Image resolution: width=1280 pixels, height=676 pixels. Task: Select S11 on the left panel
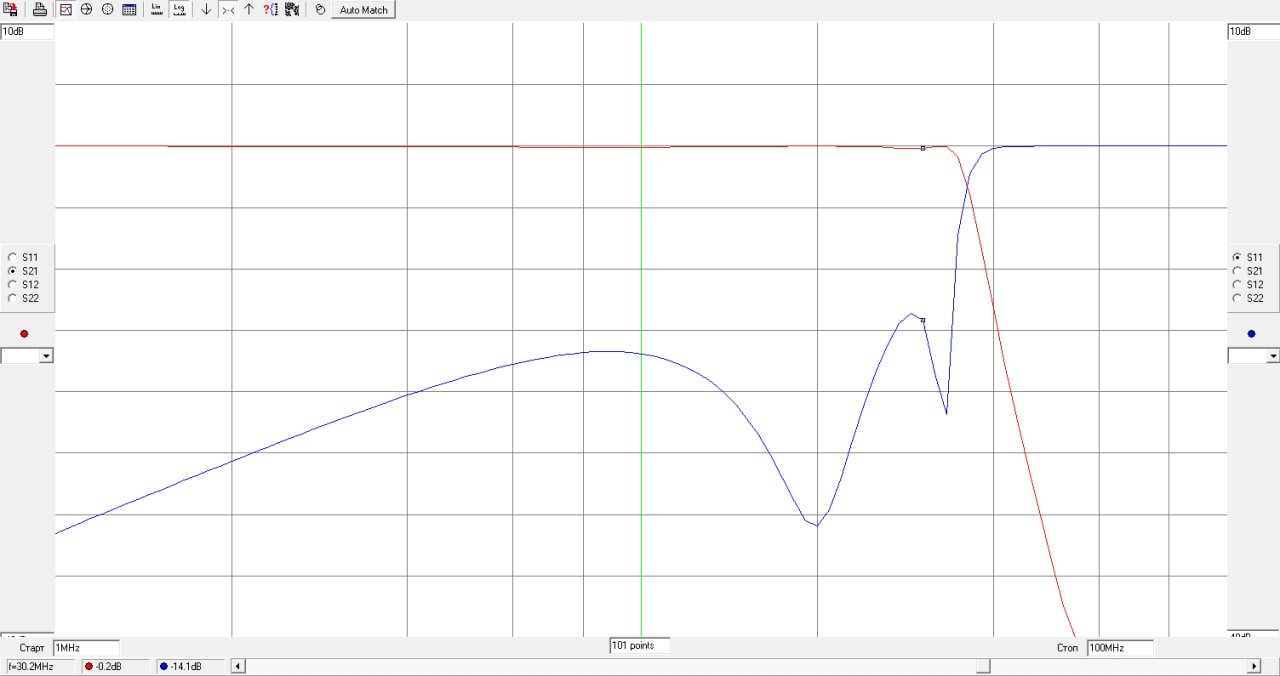[13, 257]
